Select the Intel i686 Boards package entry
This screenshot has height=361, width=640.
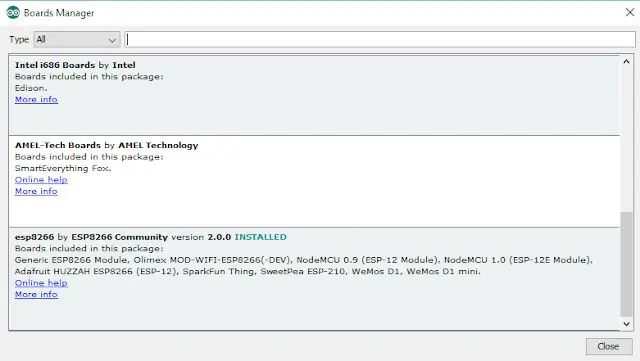tap(314, 96)
